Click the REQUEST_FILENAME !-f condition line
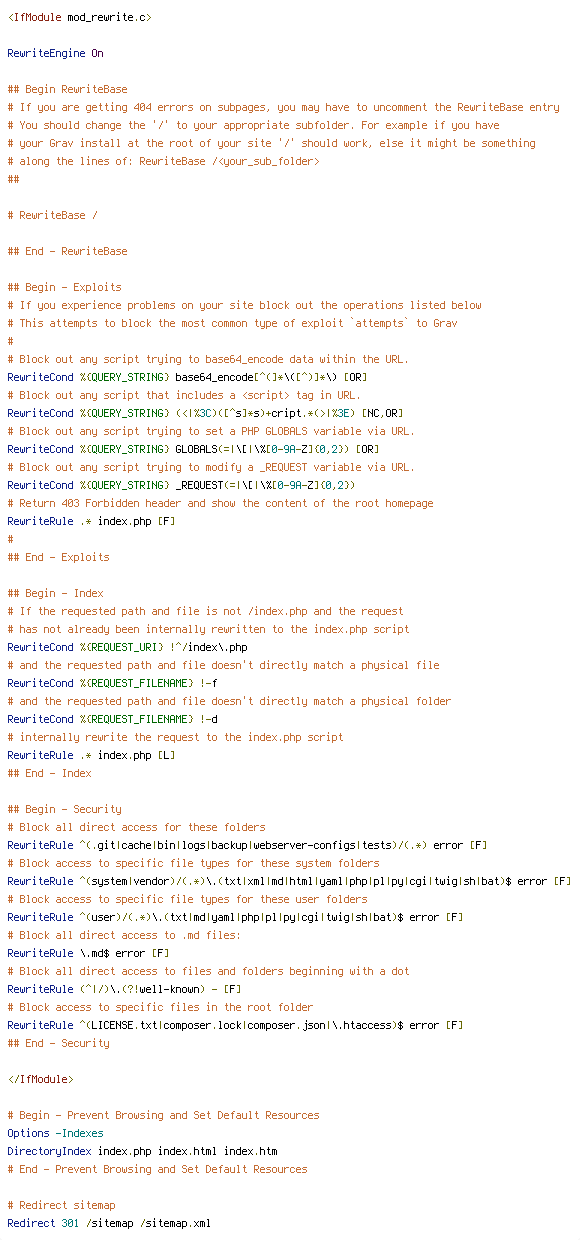The width and height of the screenshot is (580, 1240). click(x=109, y=683)
